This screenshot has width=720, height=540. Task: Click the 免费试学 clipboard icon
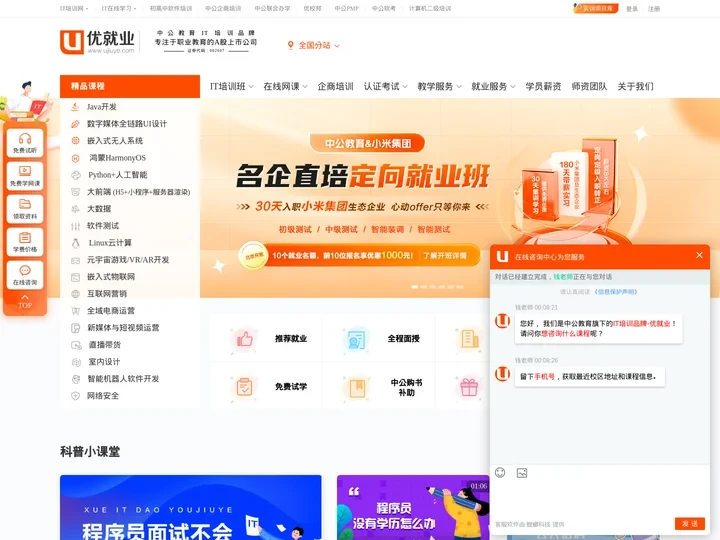point(244,387)
